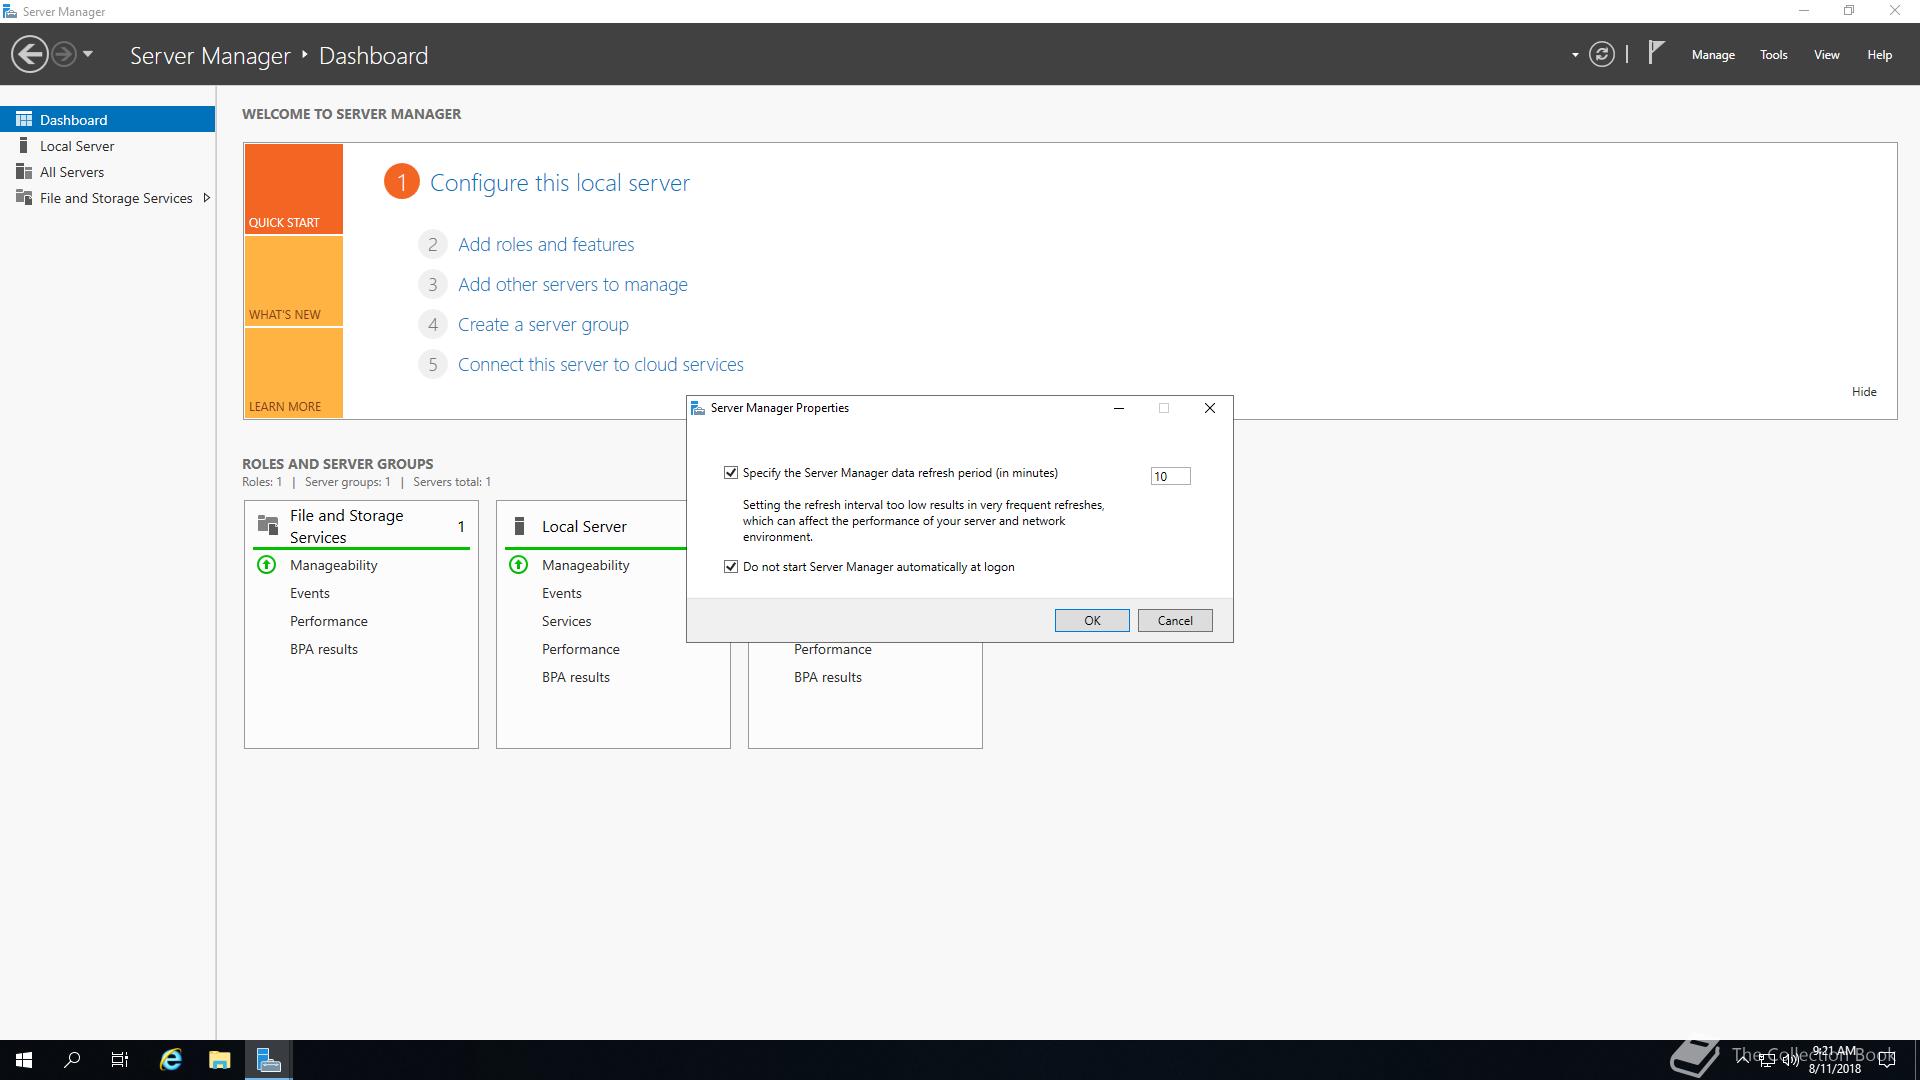Open the Action Center notification icon
Screen dimensions: 1920x1080
[x=1887, y=1060]
